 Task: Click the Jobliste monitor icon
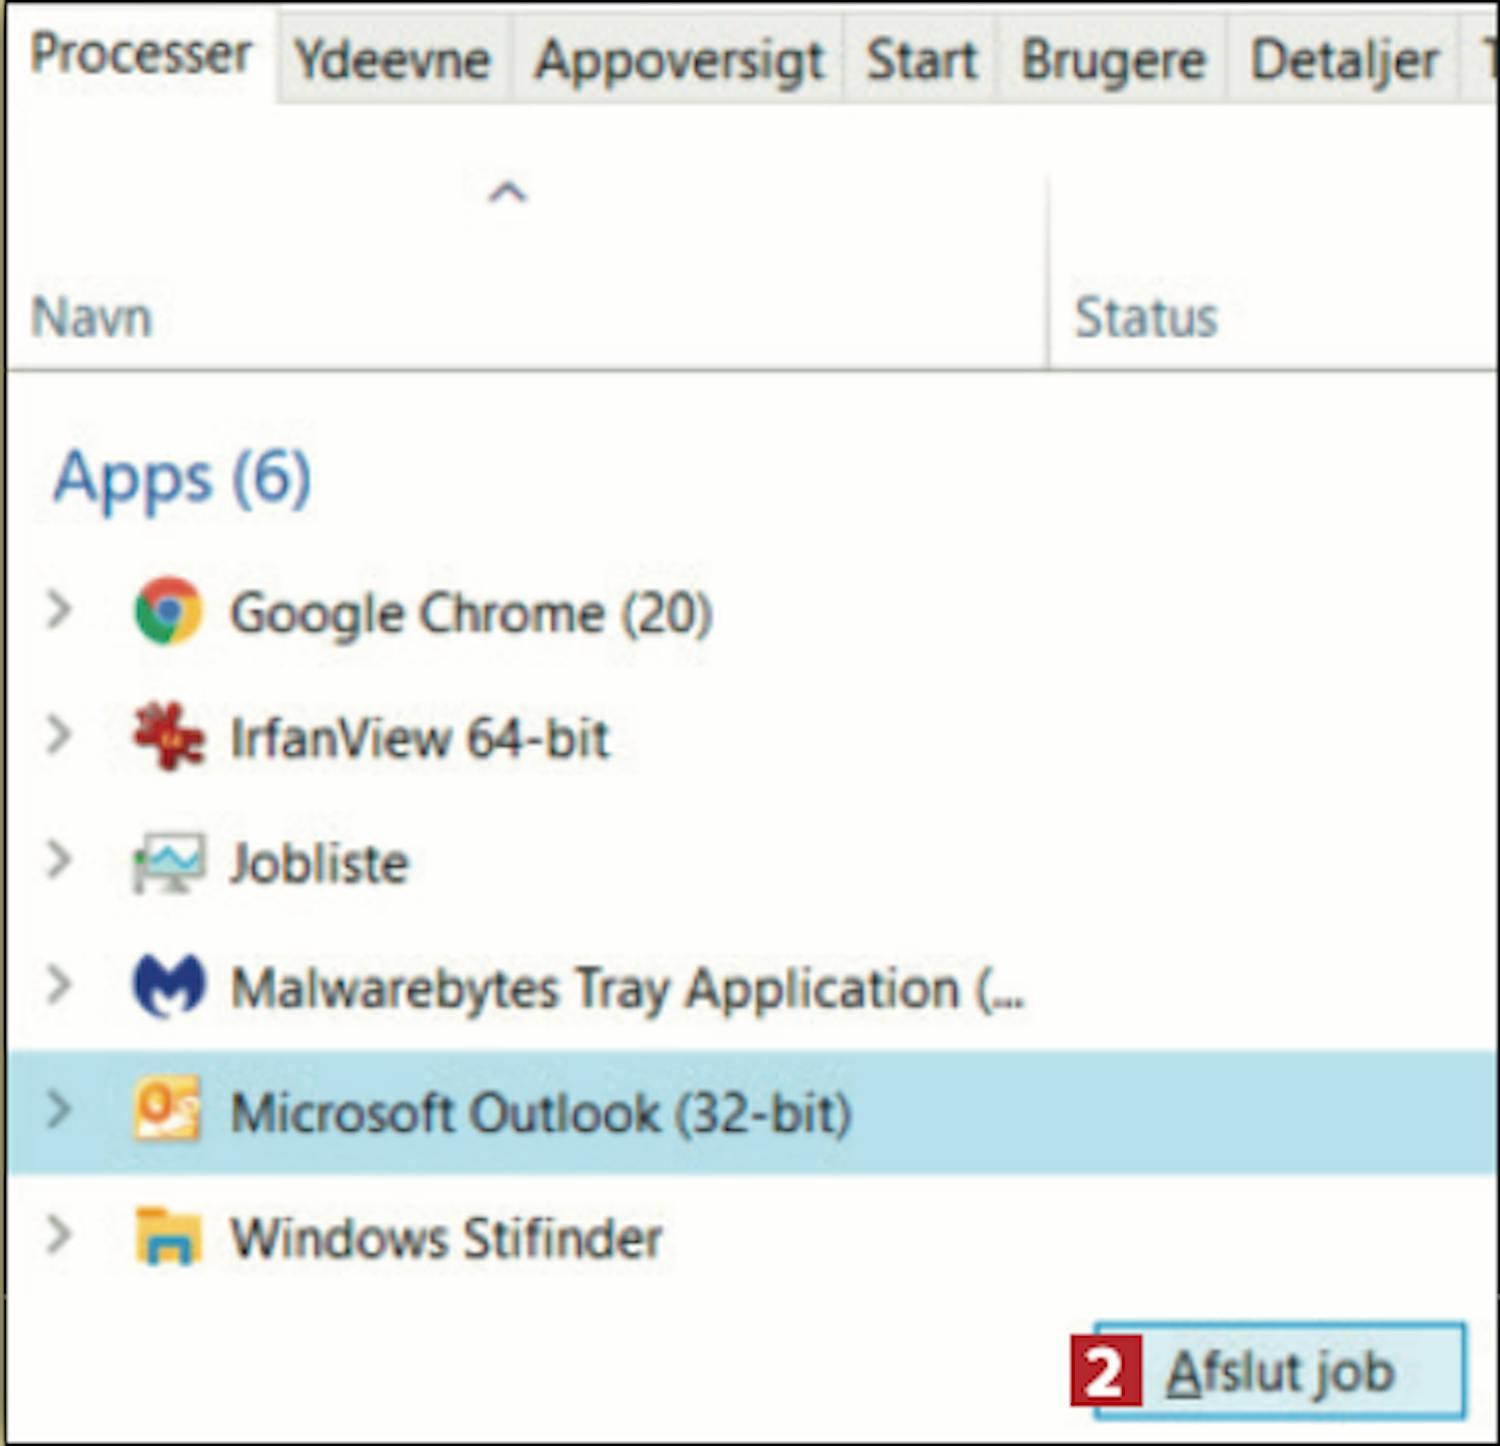click(168, 862)
